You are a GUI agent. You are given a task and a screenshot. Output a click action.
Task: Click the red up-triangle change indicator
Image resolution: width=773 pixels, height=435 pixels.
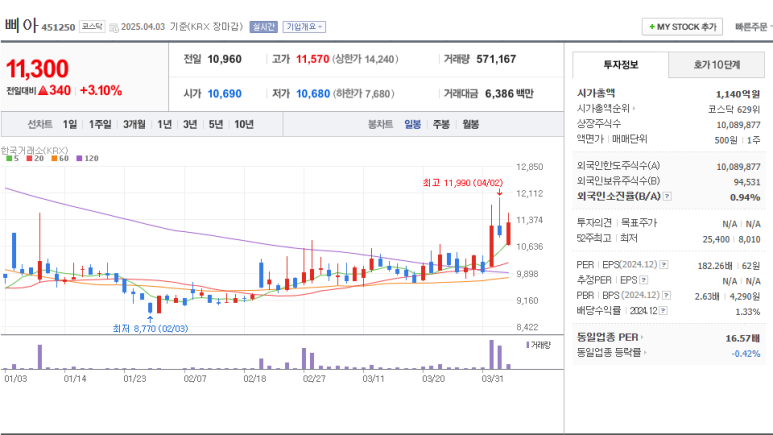point(43,91)
